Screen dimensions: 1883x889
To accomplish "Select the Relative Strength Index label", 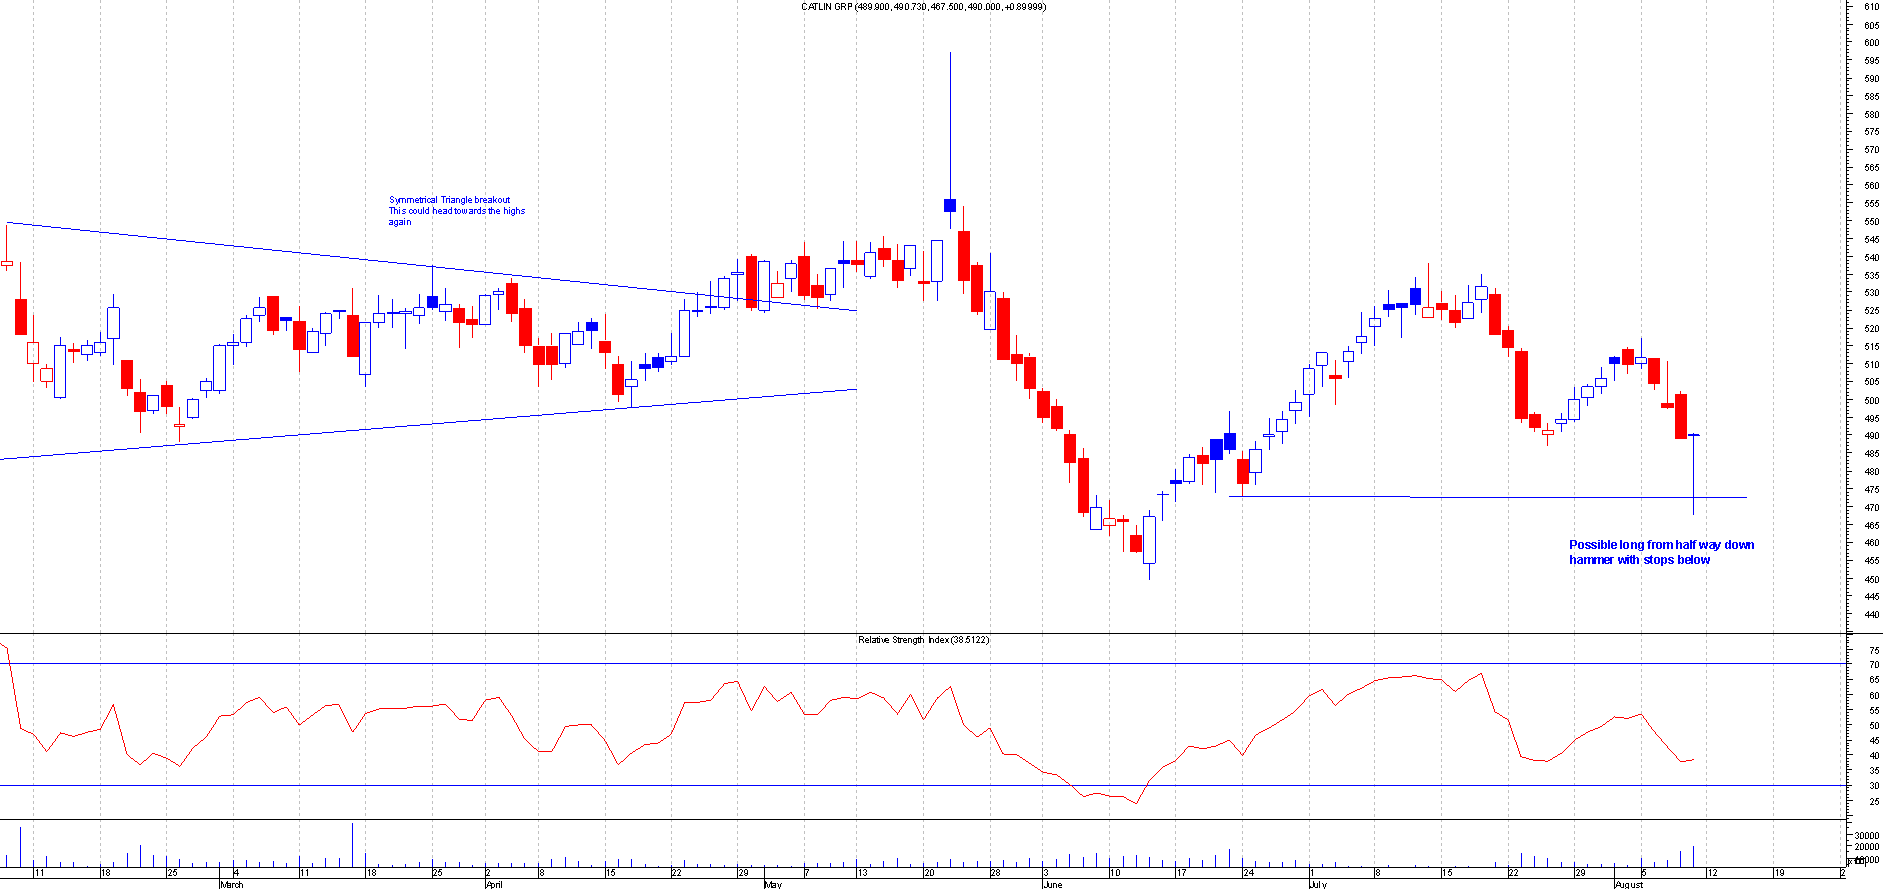I will pyautogui.click(x=922, y=640).
